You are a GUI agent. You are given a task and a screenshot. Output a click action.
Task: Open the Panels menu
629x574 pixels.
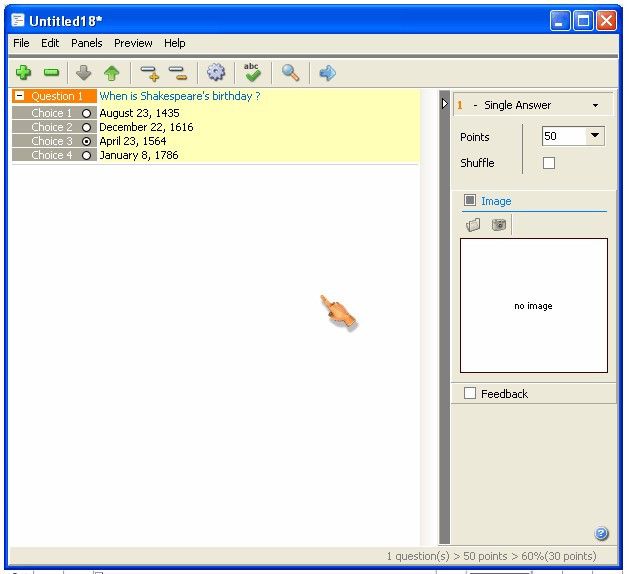87,43
